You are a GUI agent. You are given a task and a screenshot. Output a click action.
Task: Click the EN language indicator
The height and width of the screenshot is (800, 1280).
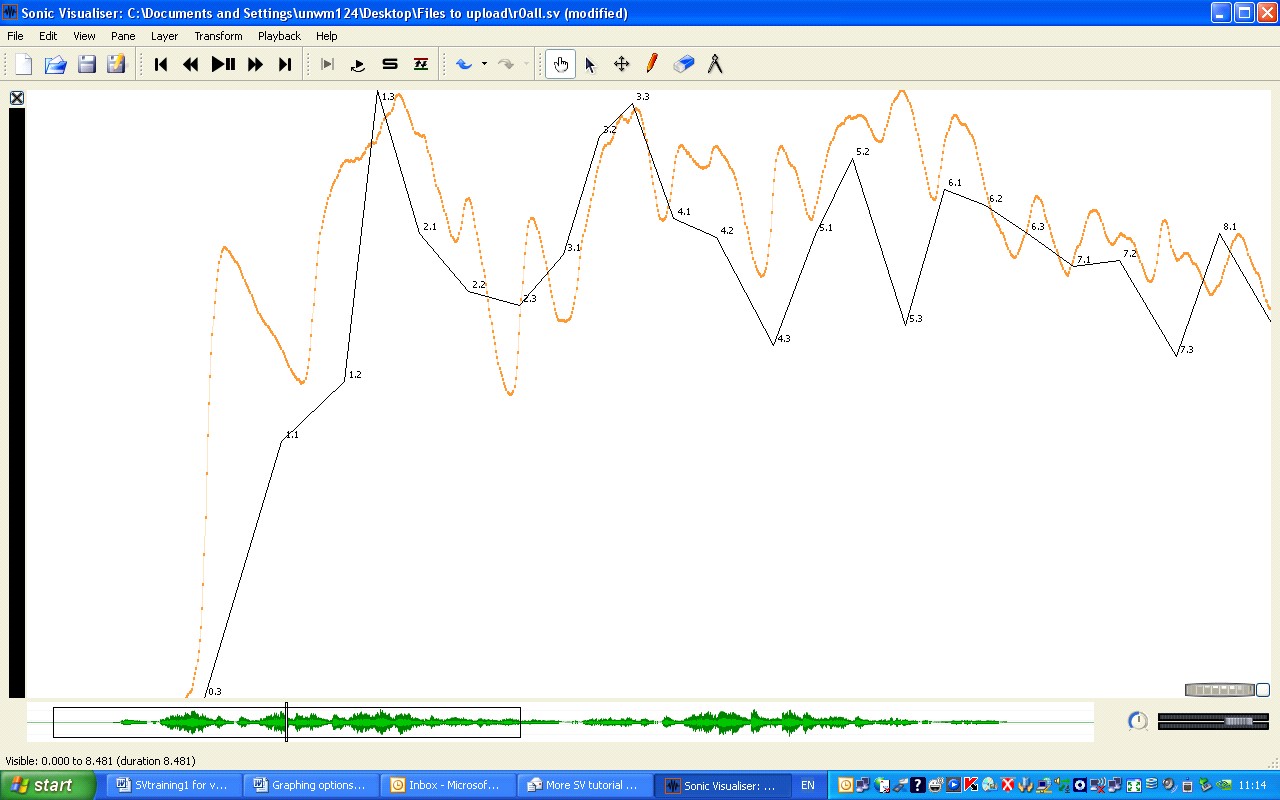click(x=808, y=785)
